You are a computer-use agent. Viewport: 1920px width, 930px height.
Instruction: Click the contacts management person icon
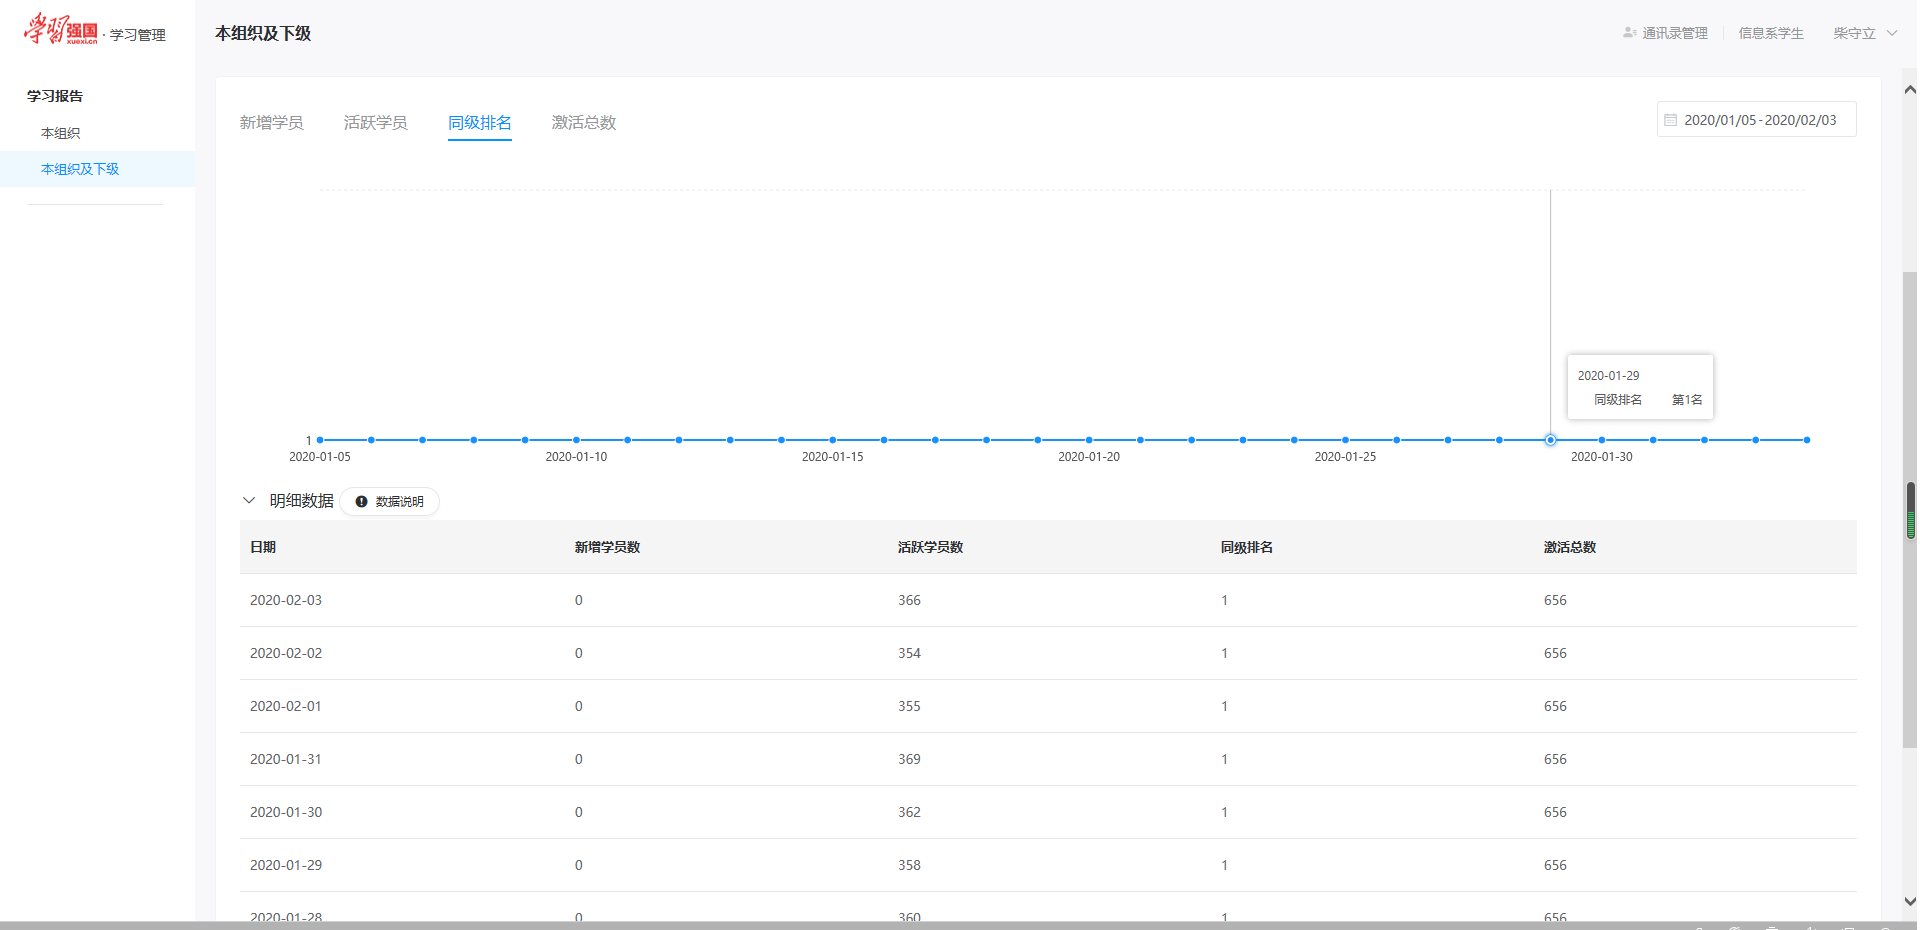(x=1629, y=33)
